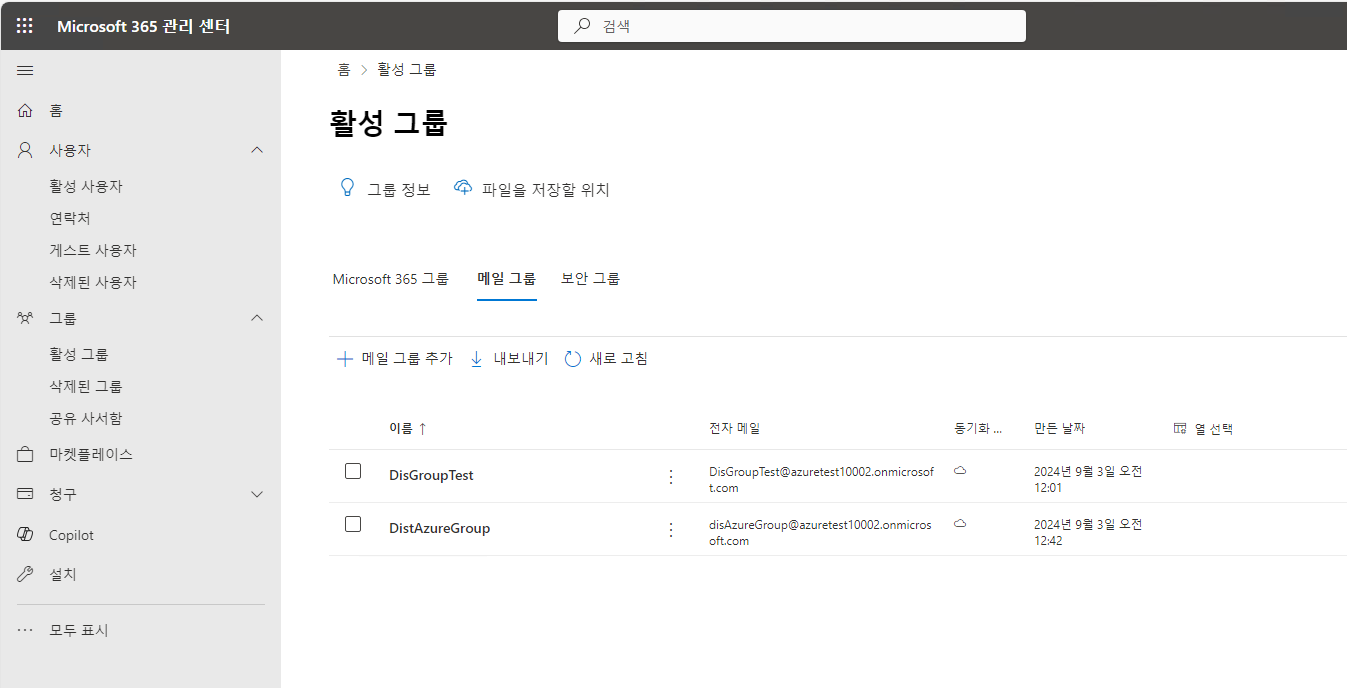1347x688 pixels.
Task: Open the DisGroupTest group name link
Action: tap(431, 475)
